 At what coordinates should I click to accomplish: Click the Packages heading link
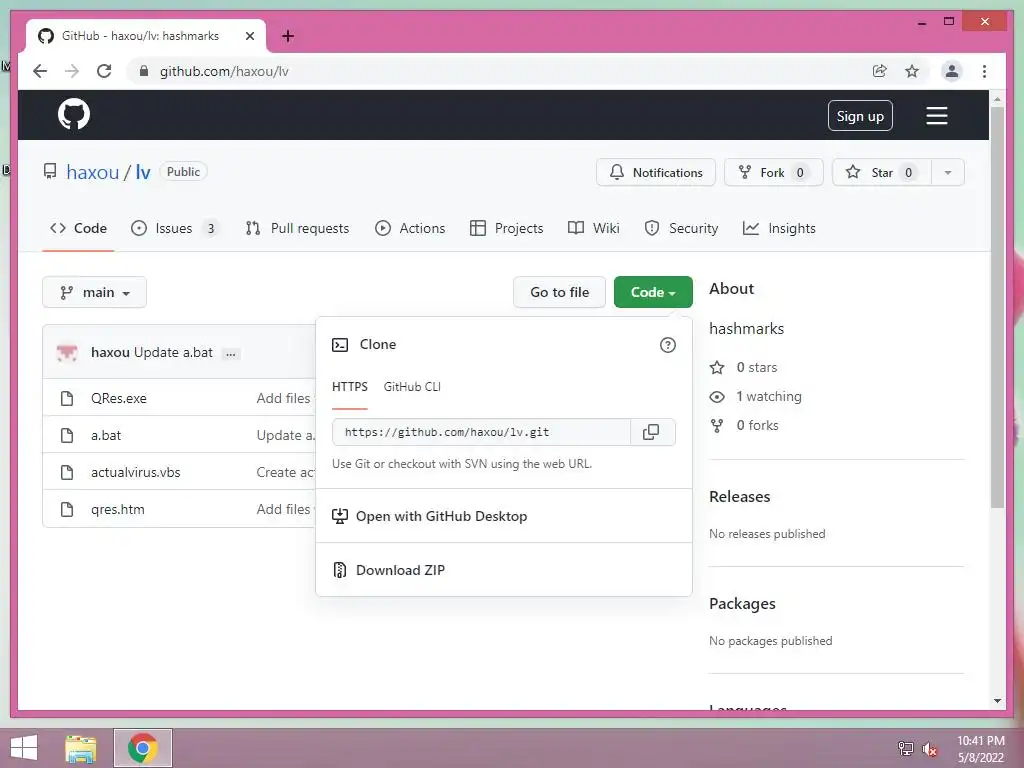coord(743,604)
